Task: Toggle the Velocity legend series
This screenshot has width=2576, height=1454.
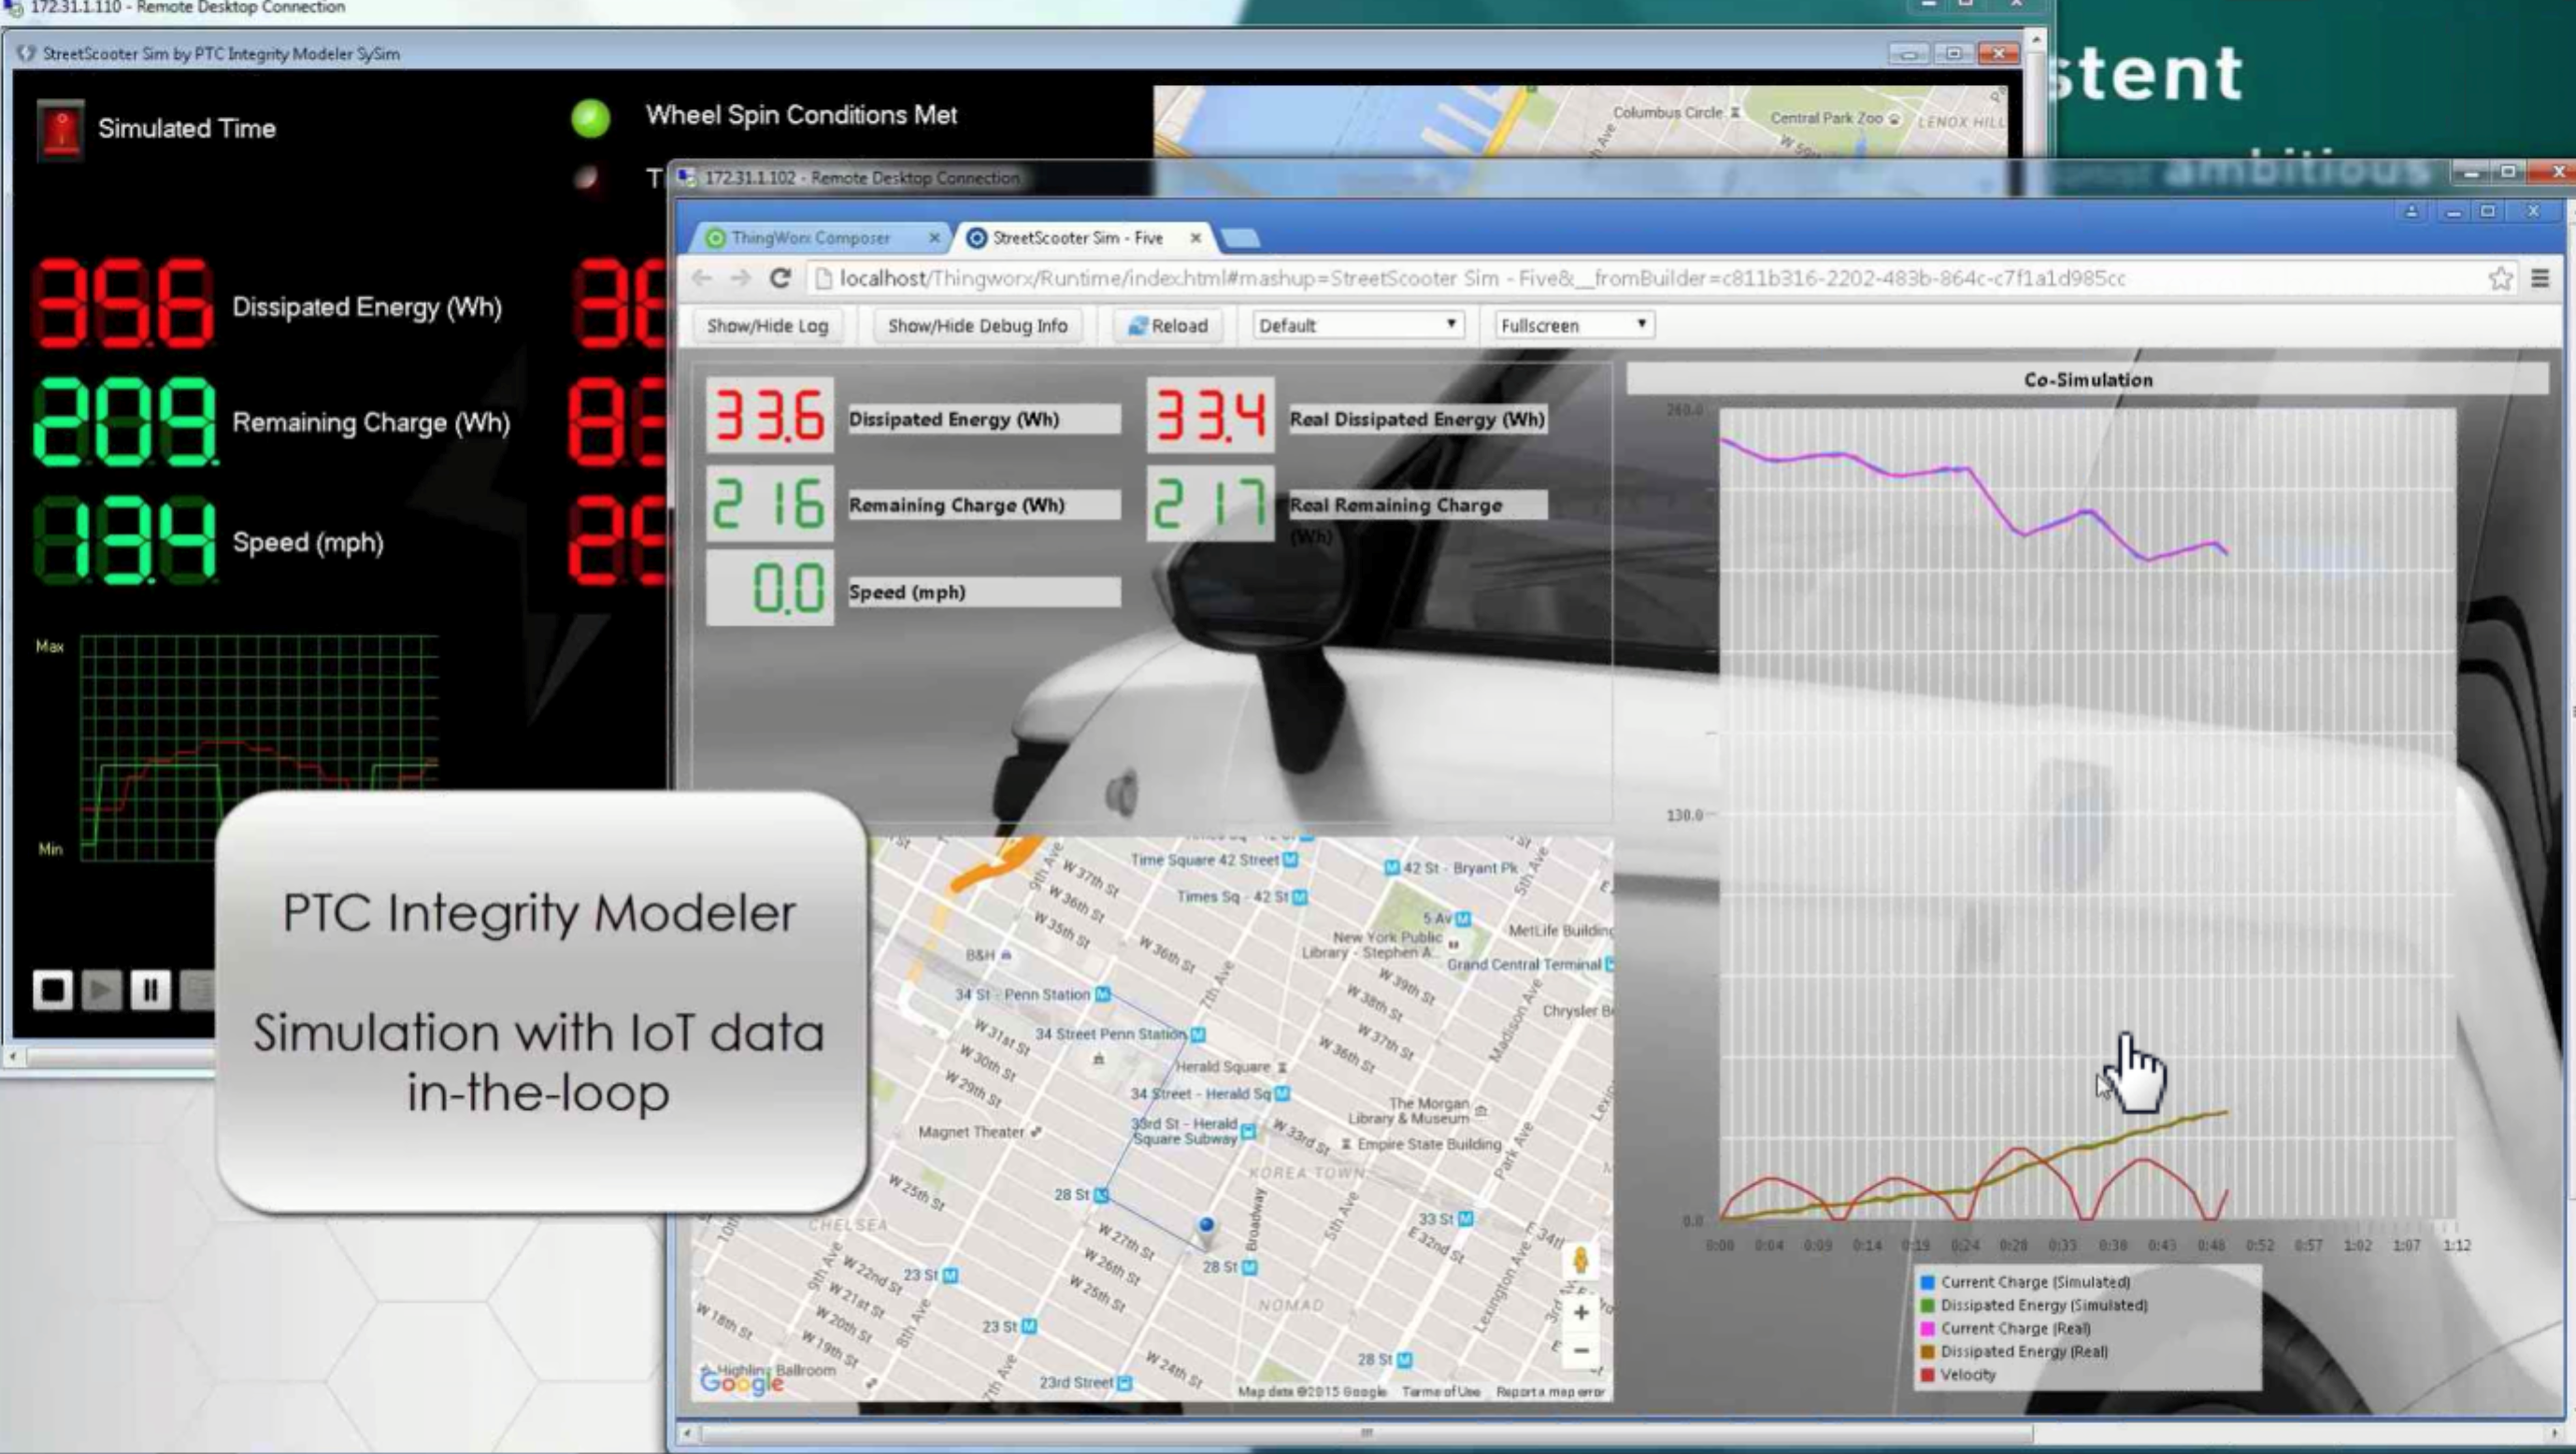Action: pyautogui.click(x=1967, y=1374)
